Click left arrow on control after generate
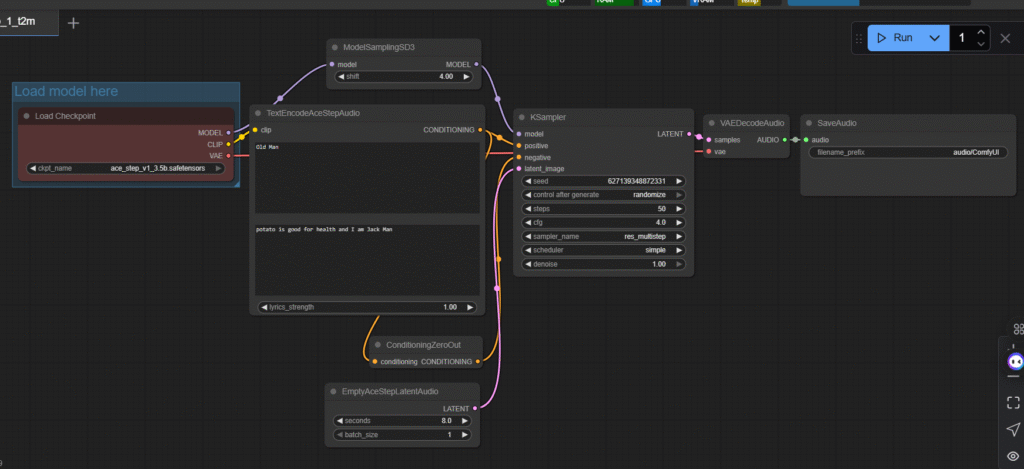Viewport: 1024px width, 469px height. (528, 195)
